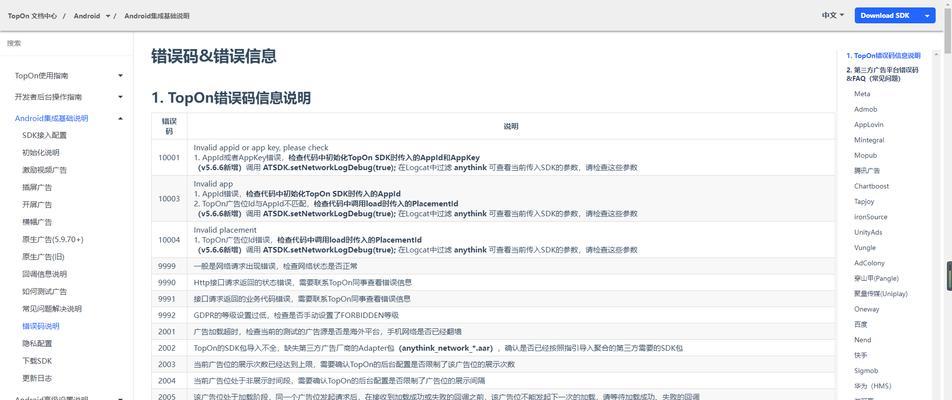Jump to UnityAds in page outline
Screen dimensions: 952x400
[x=868, y=232]
